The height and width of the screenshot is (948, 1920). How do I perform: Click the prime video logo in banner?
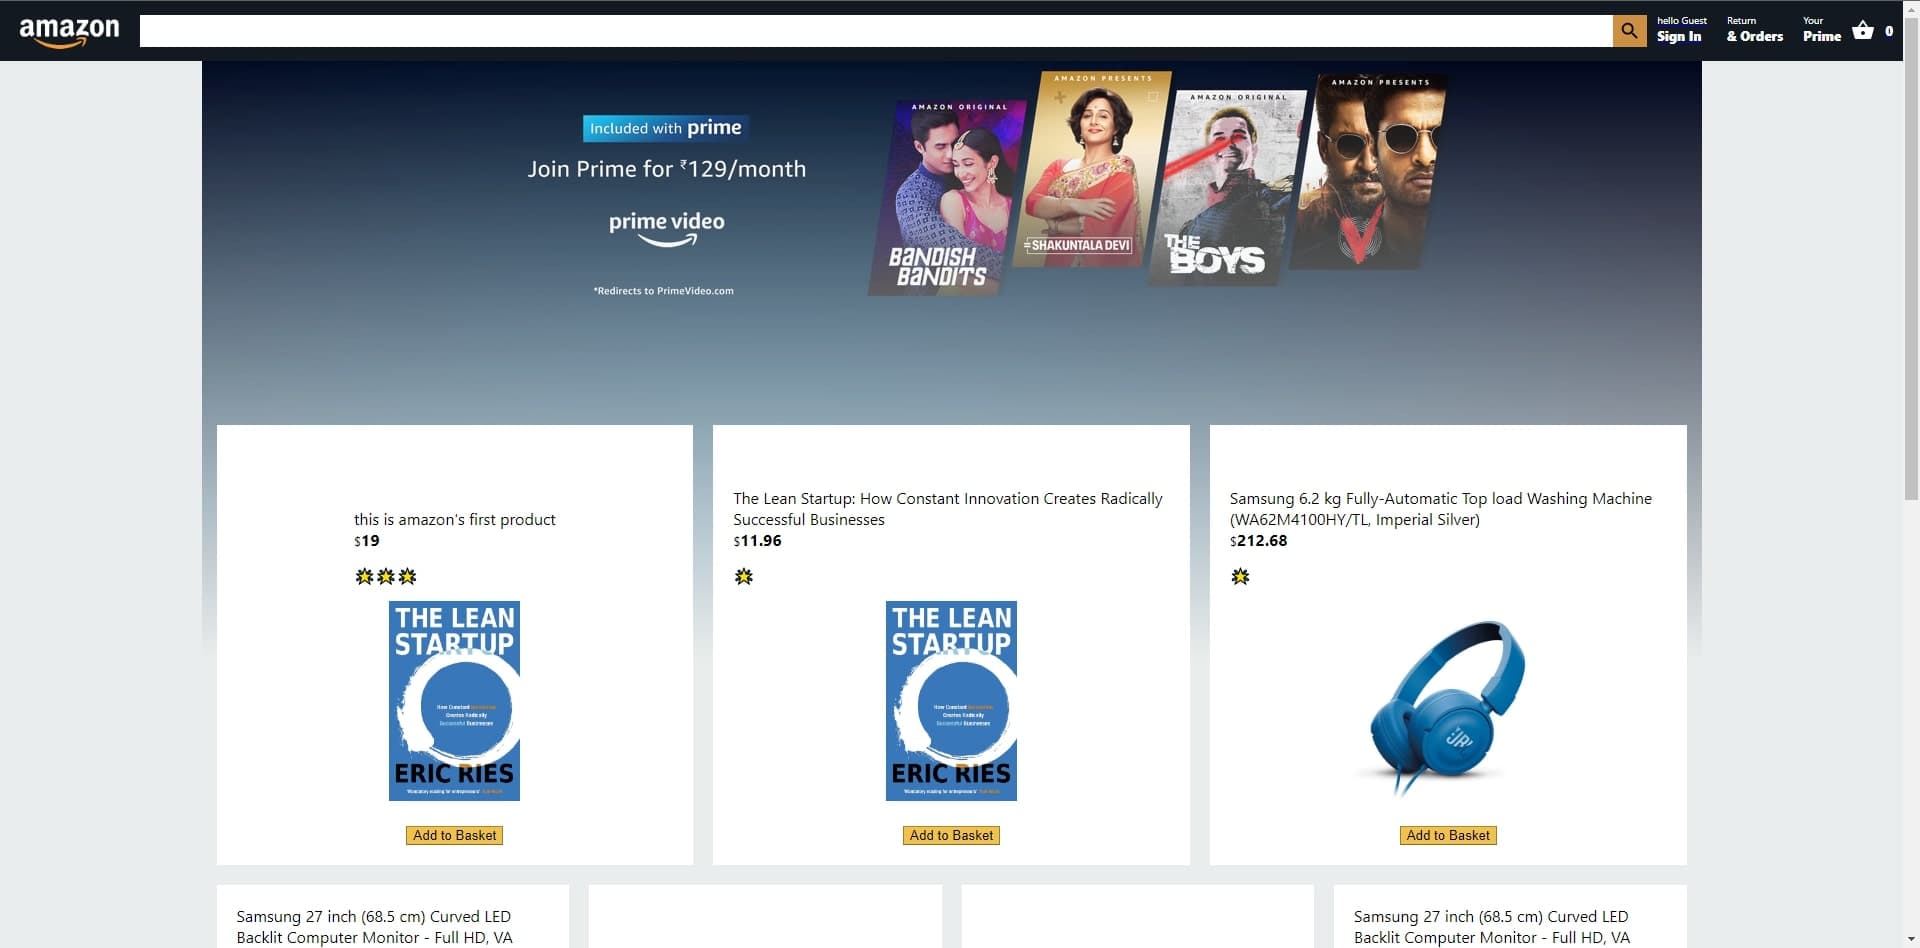(x=667, y=228)
